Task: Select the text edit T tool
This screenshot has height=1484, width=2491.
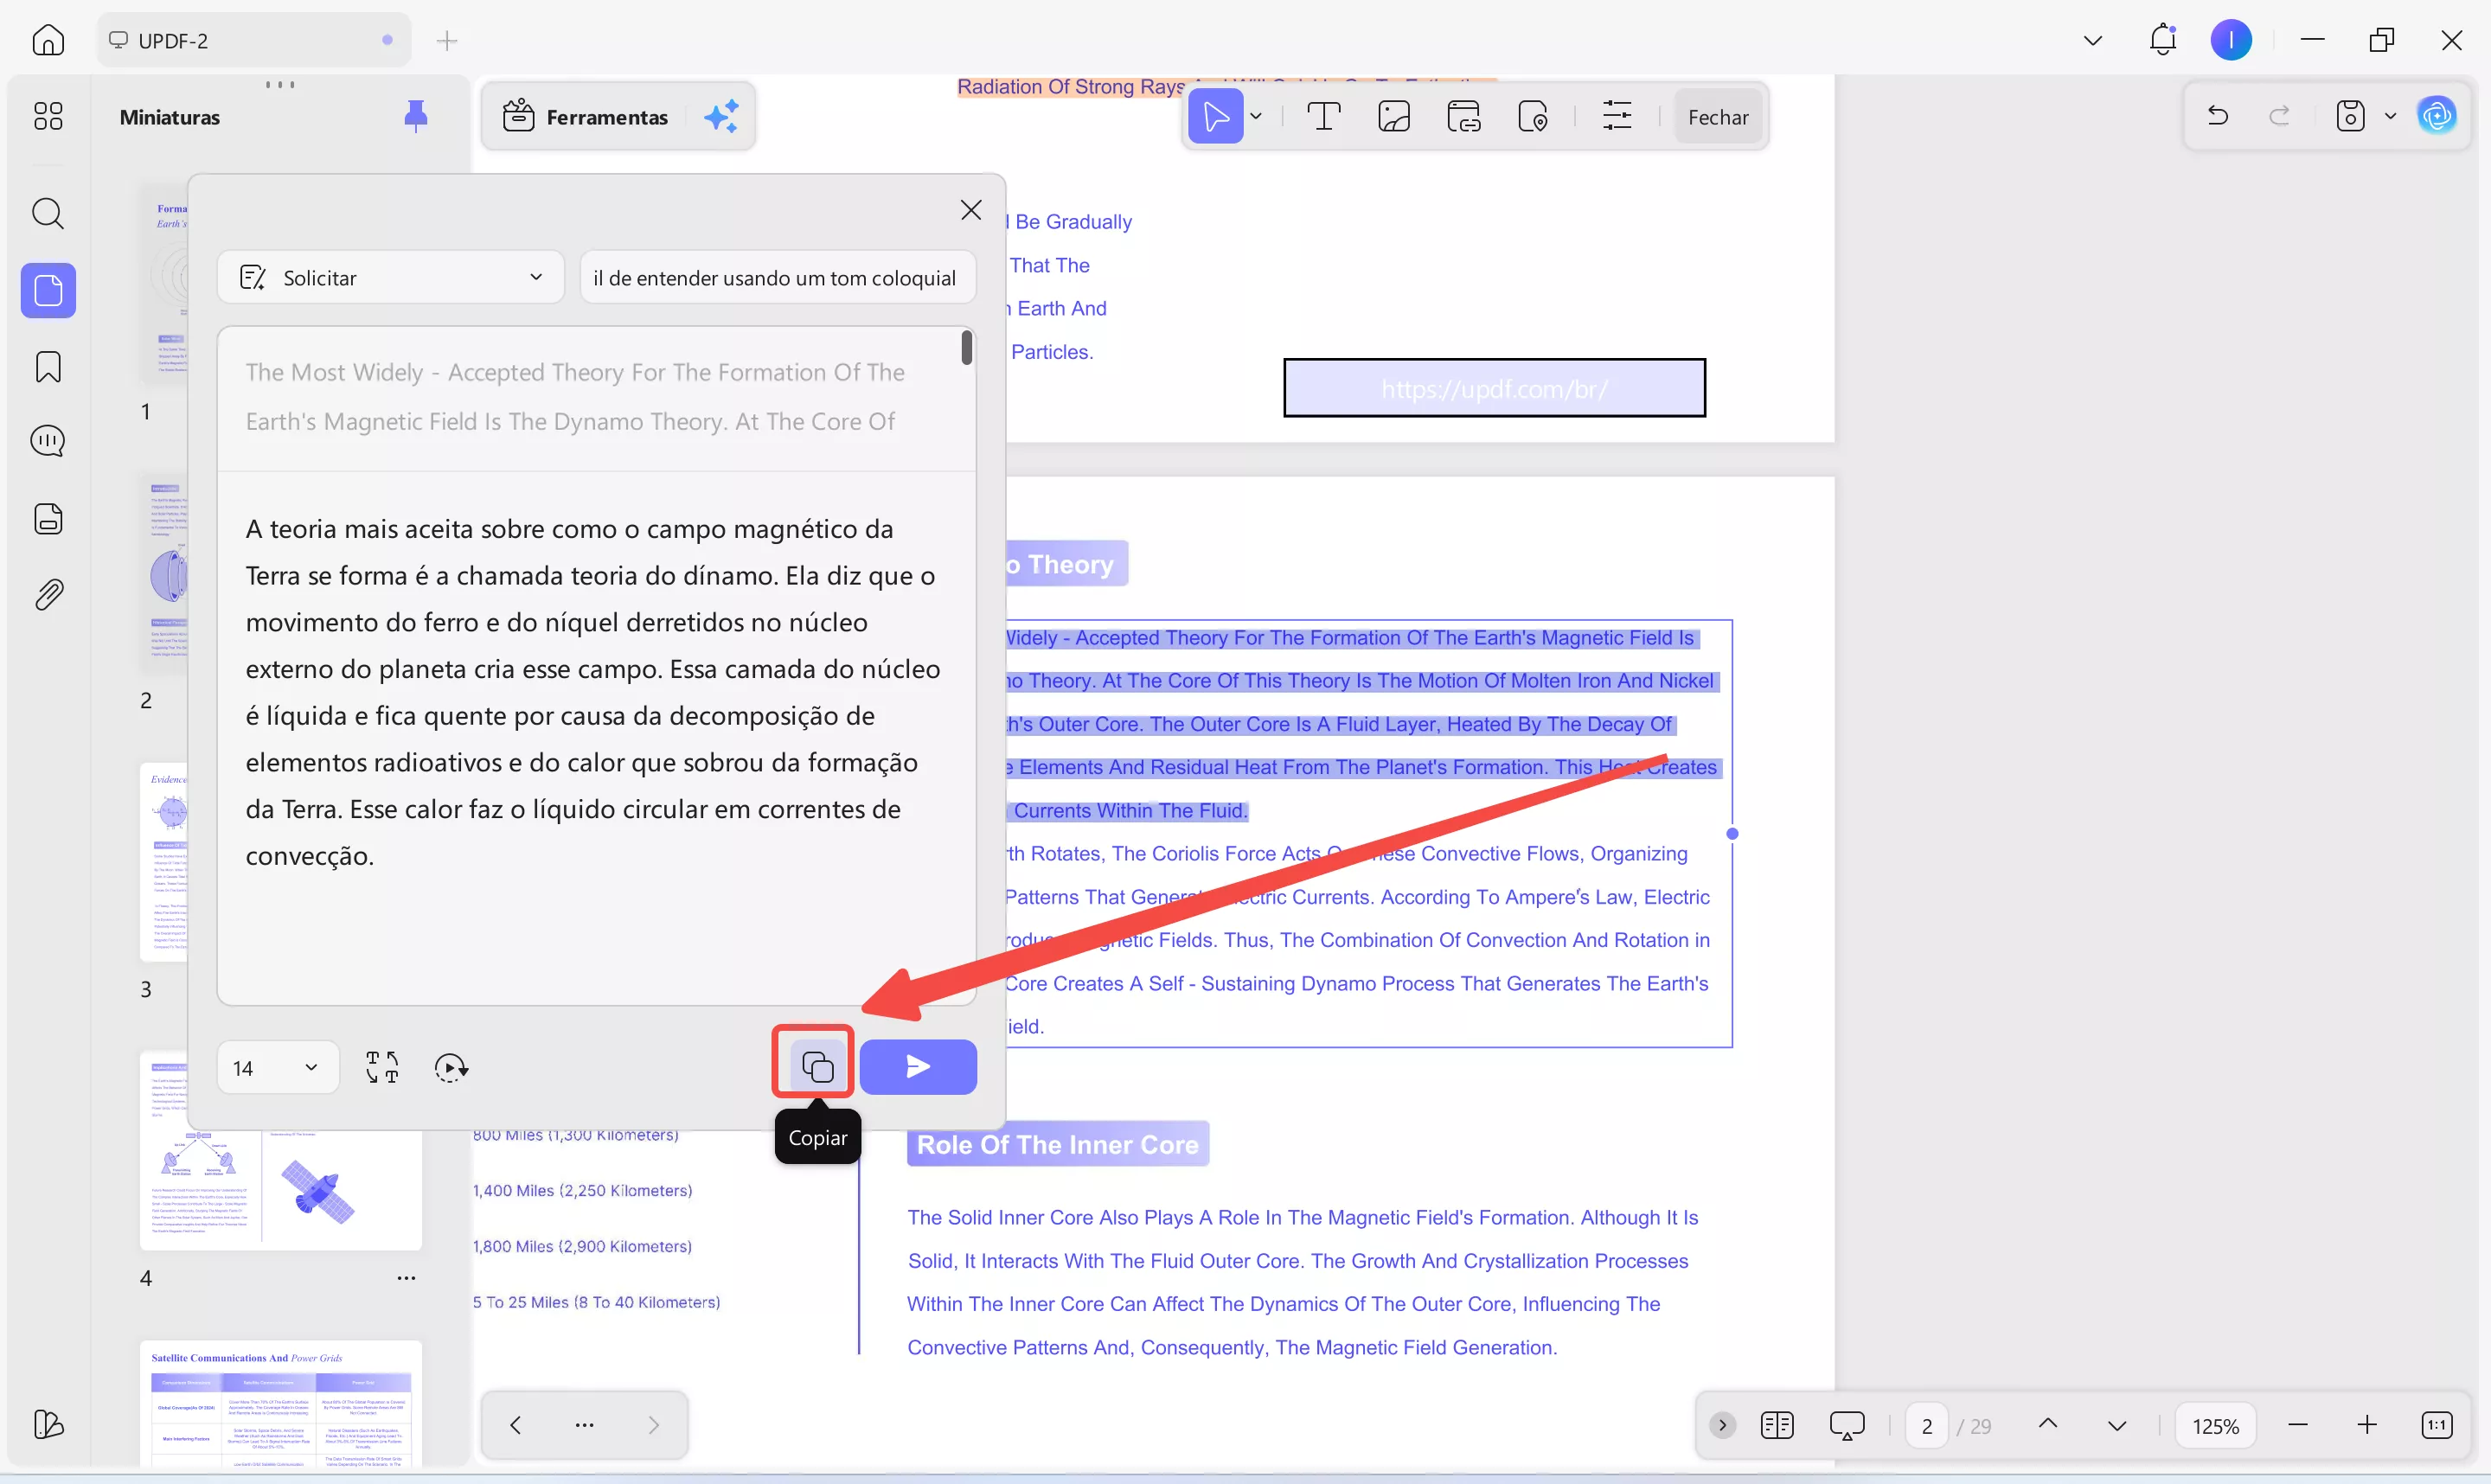Action: pyautogui.click(x=1323, y=117)
